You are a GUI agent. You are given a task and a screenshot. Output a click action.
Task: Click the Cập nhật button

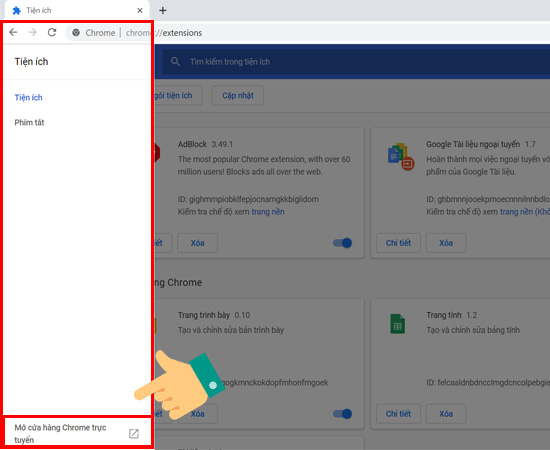[238, 95]
